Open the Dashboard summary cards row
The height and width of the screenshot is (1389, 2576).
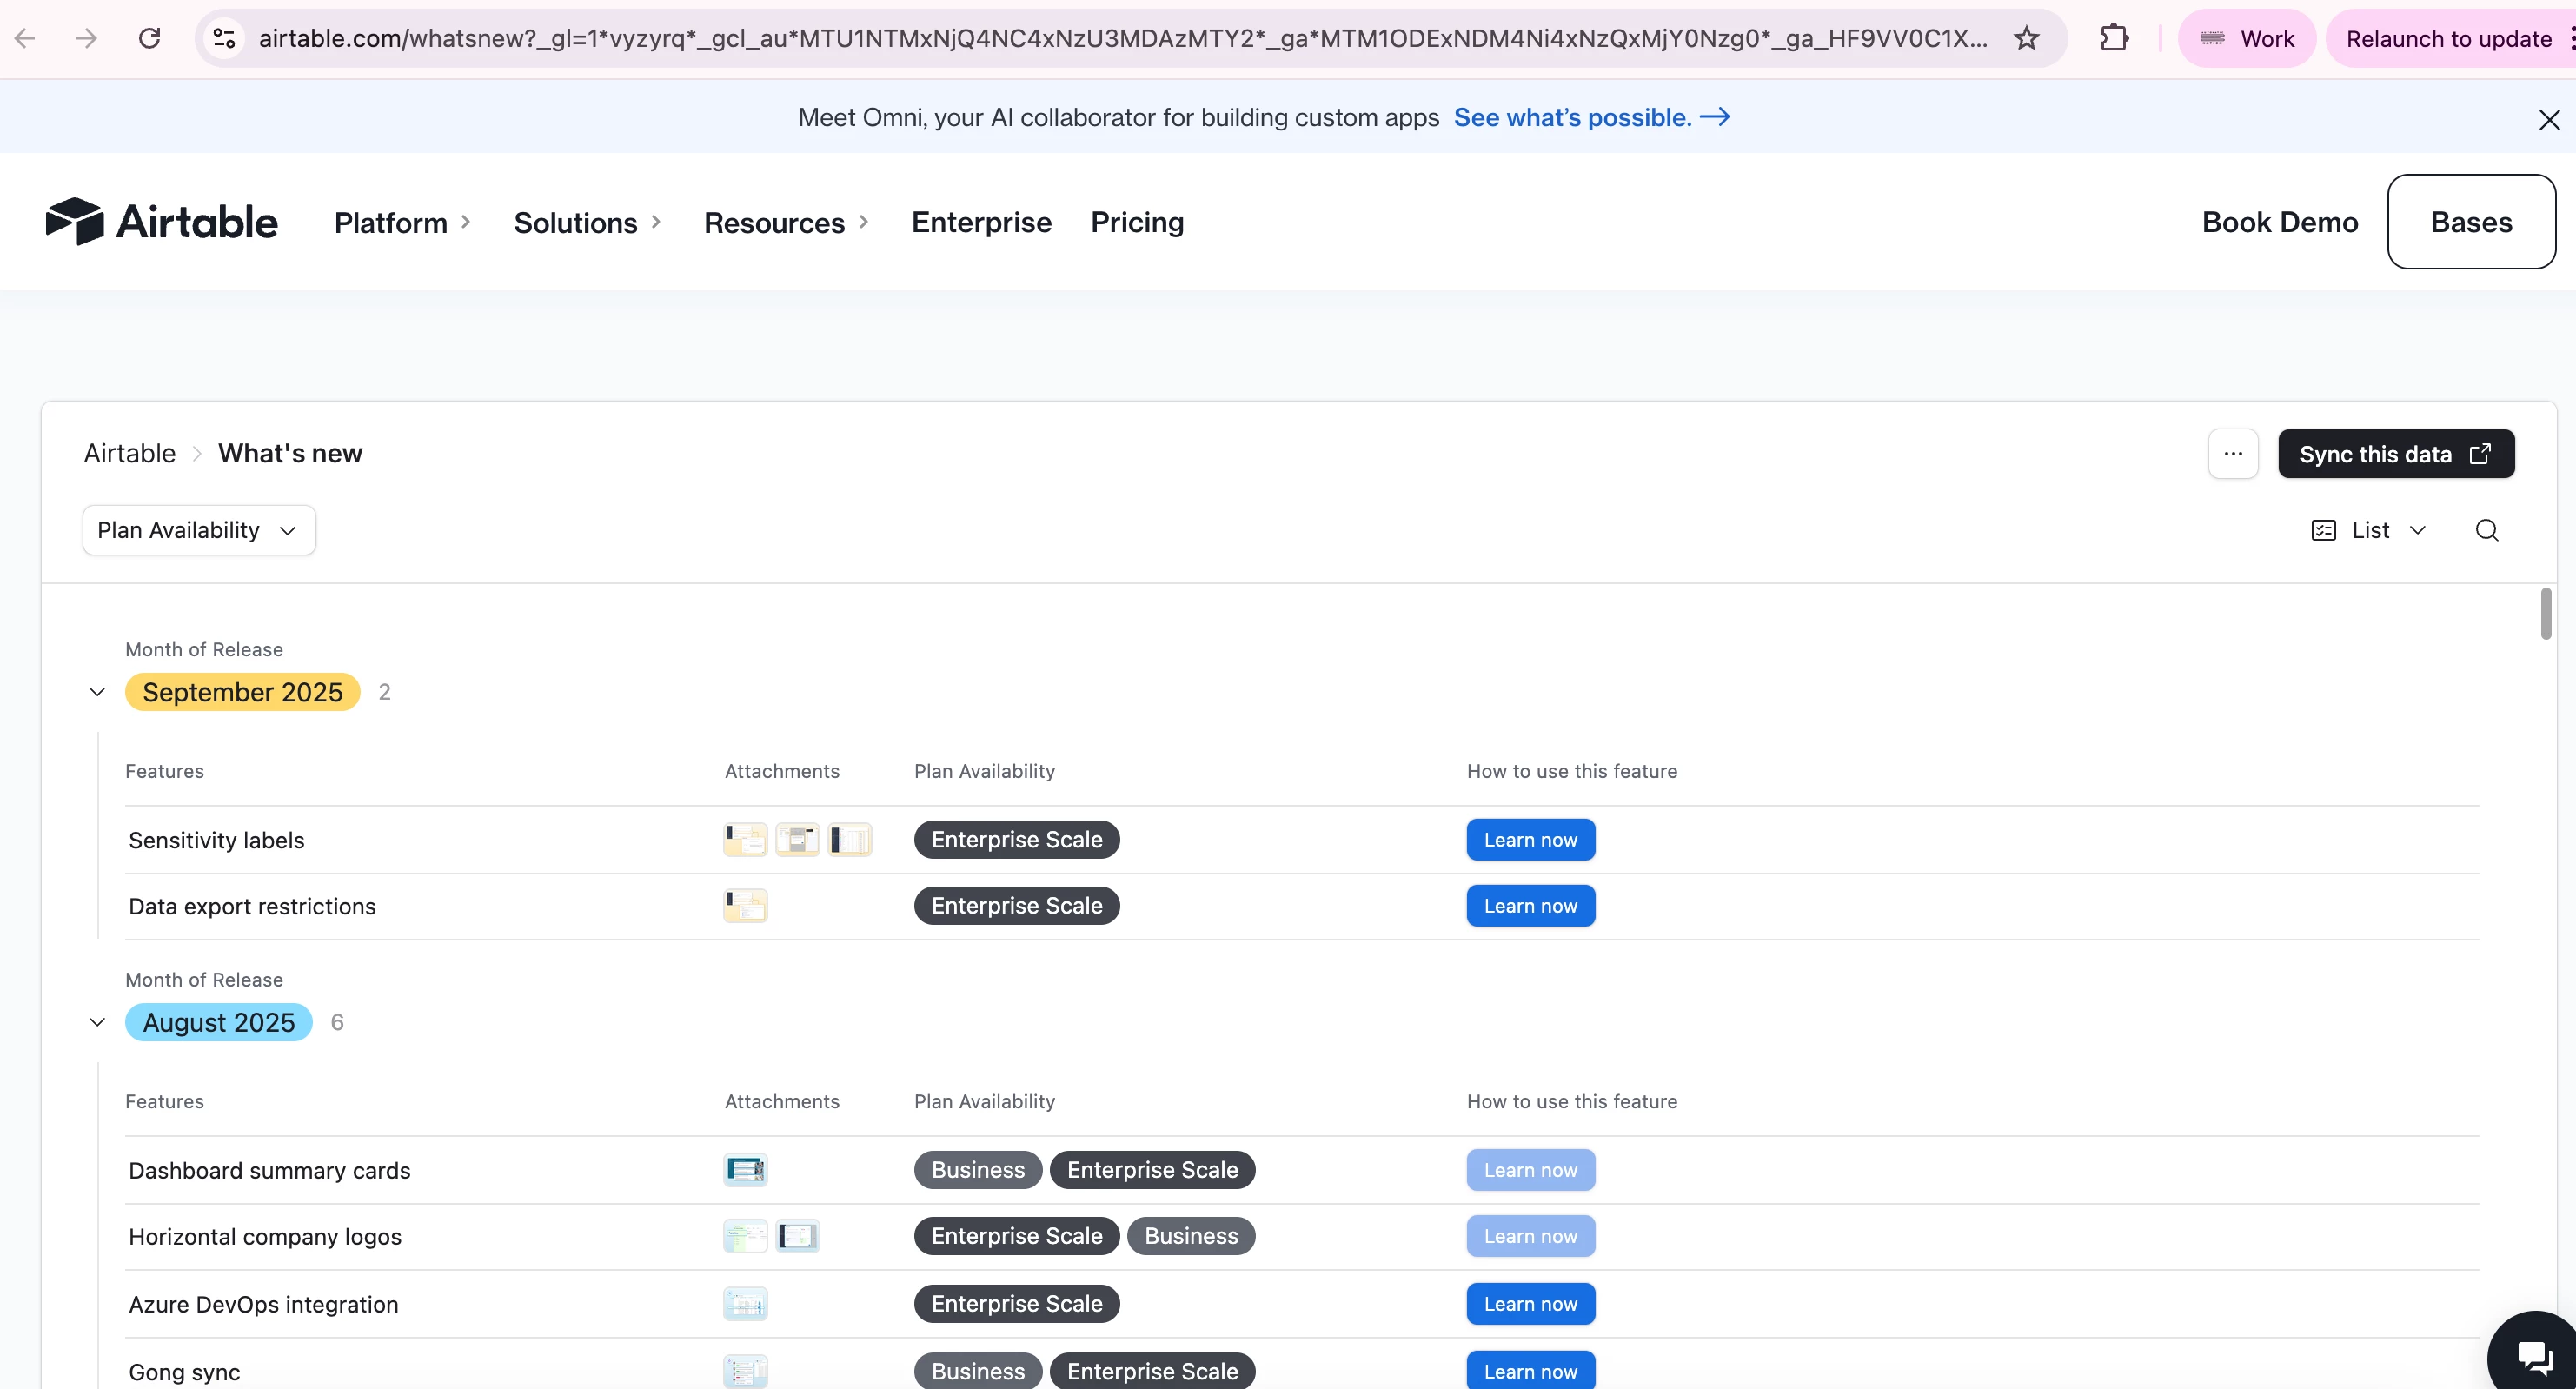tap(1302, 1169)
